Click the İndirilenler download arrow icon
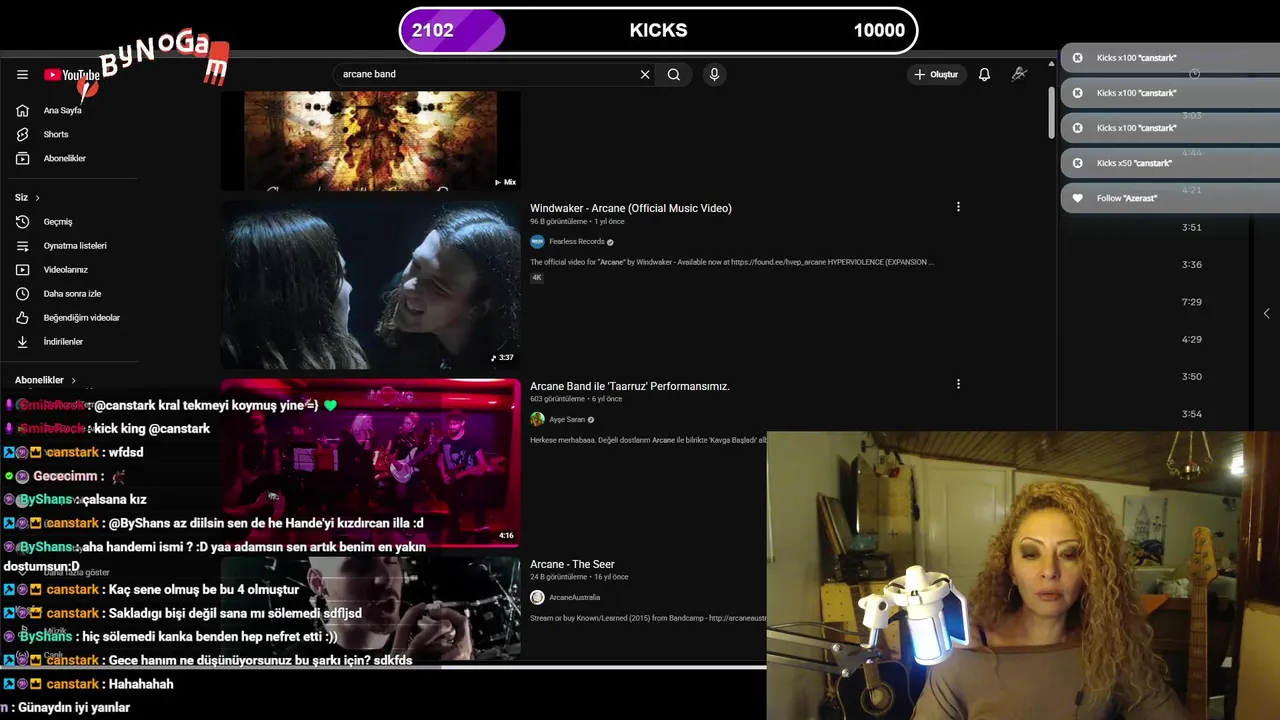1280x720 pixels. click(x=22, y=341)
